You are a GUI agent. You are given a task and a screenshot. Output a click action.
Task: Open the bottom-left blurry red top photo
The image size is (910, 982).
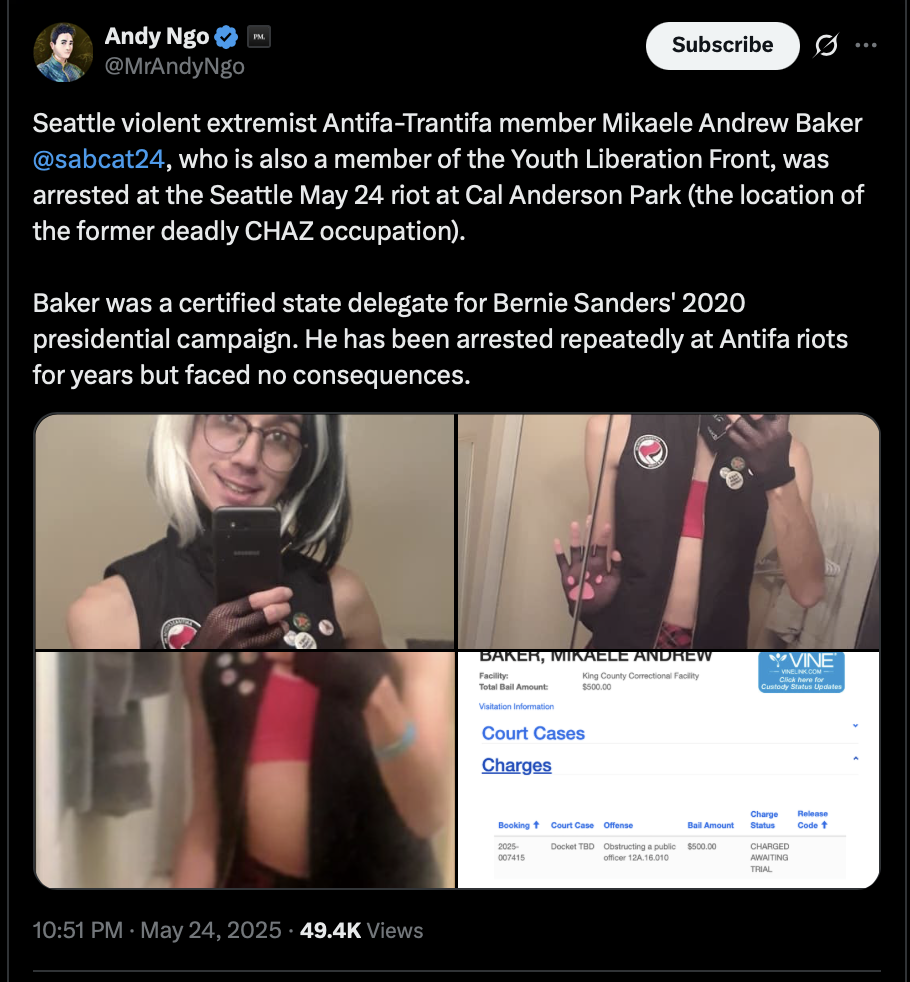click(245, 770)
